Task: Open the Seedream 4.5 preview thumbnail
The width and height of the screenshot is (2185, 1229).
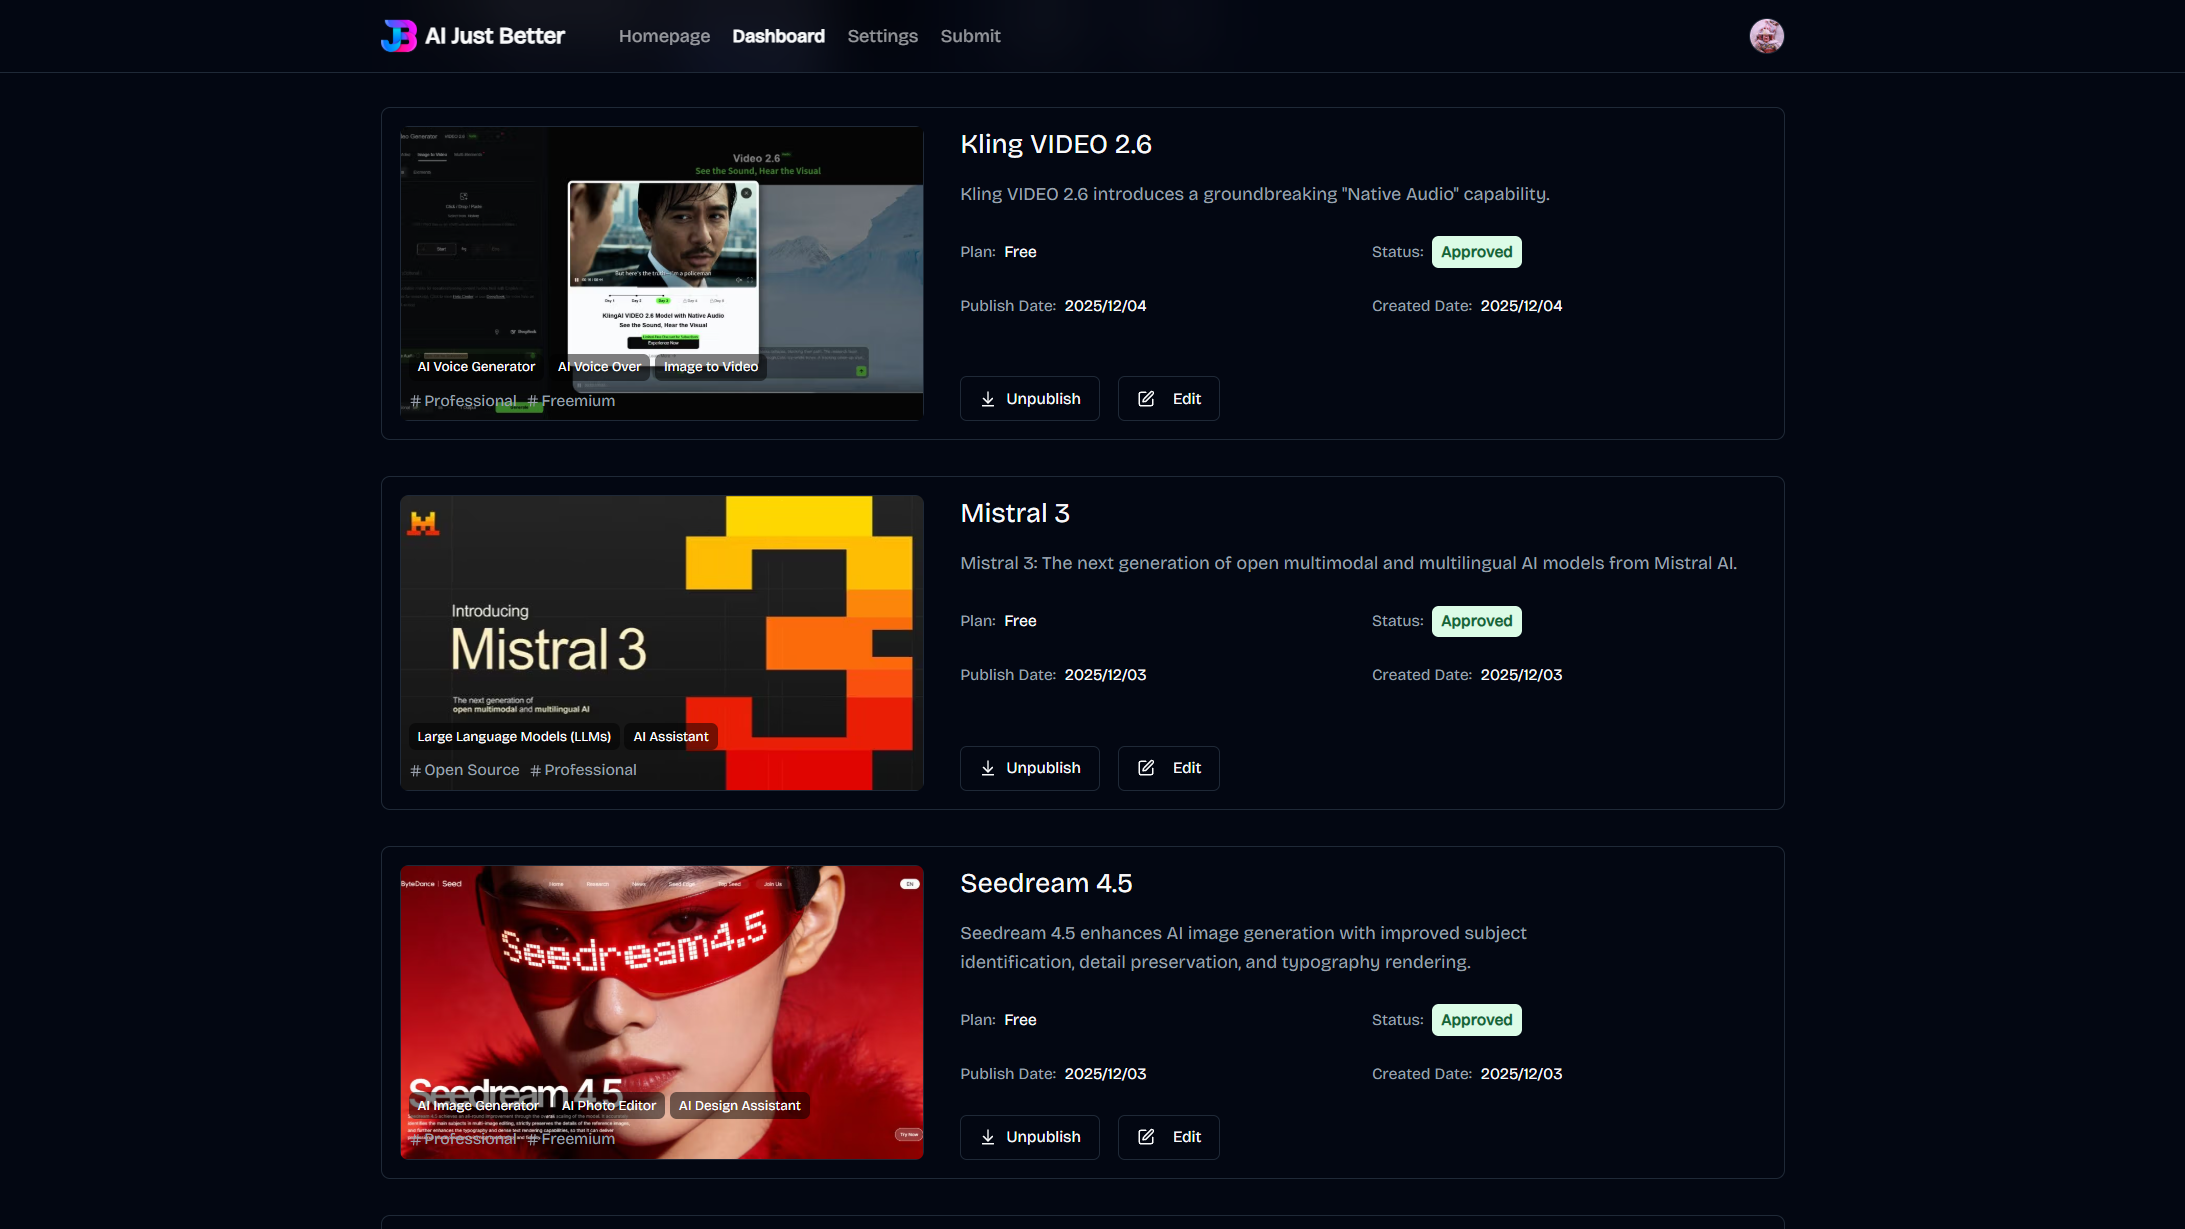Action: click(x=661, y=990)
